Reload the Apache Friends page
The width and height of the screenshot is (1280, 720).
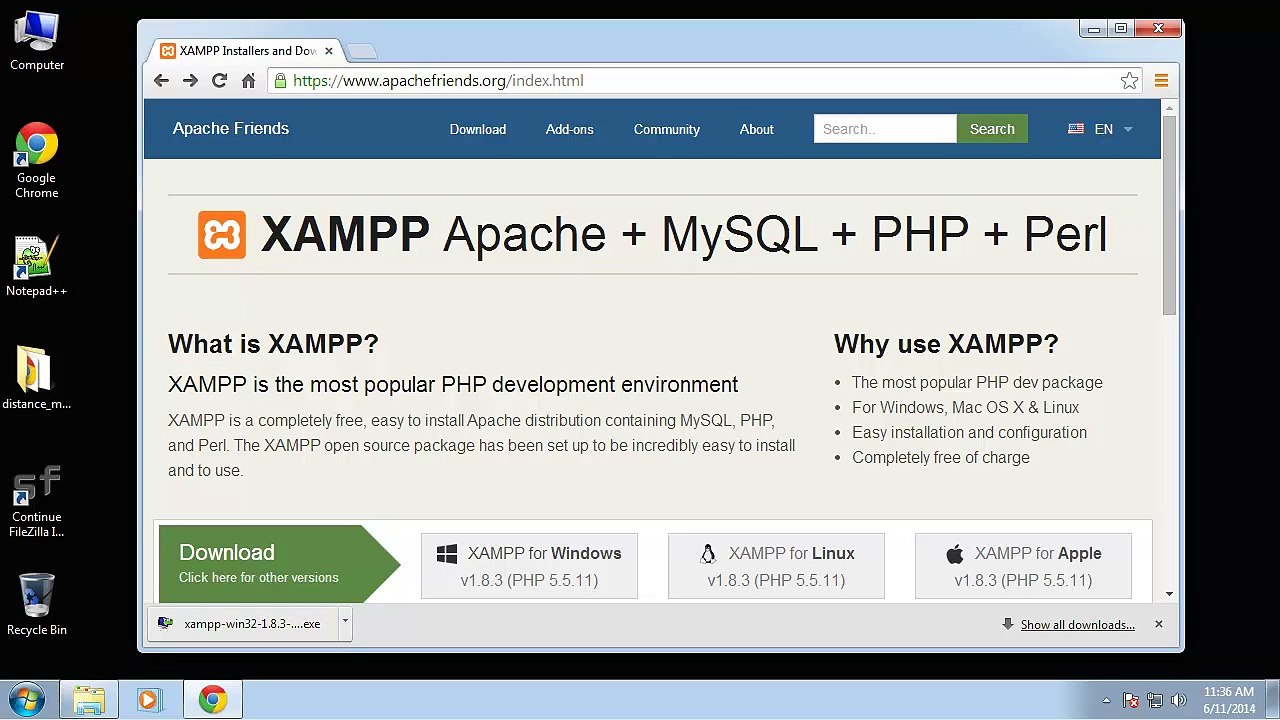219,81
